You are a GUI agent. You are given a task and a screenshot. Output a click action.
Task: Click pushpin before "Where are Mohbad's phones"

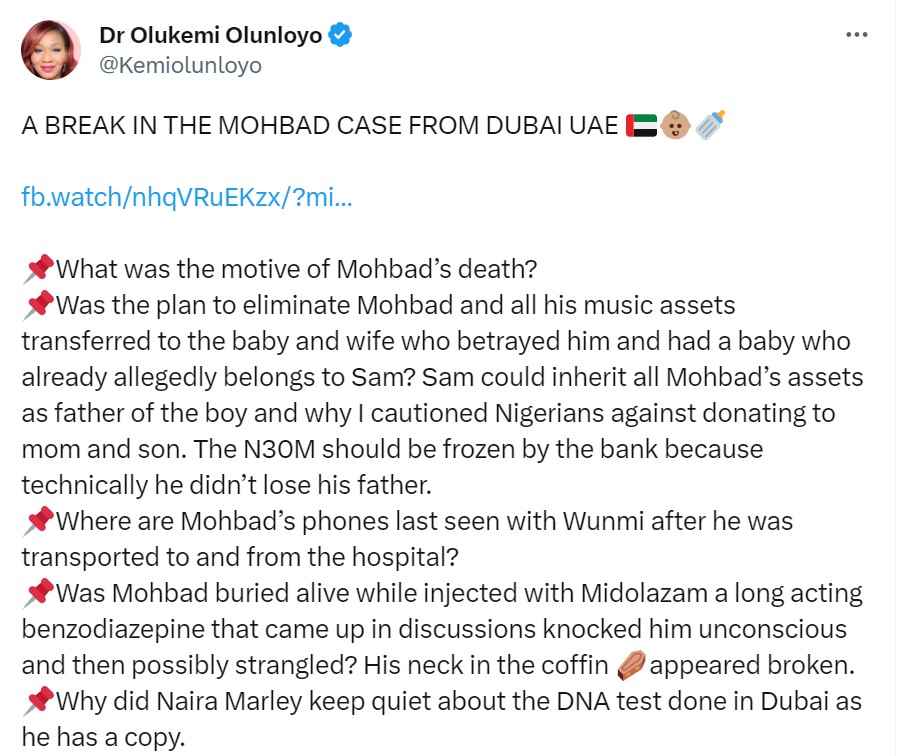click(38, 521)
